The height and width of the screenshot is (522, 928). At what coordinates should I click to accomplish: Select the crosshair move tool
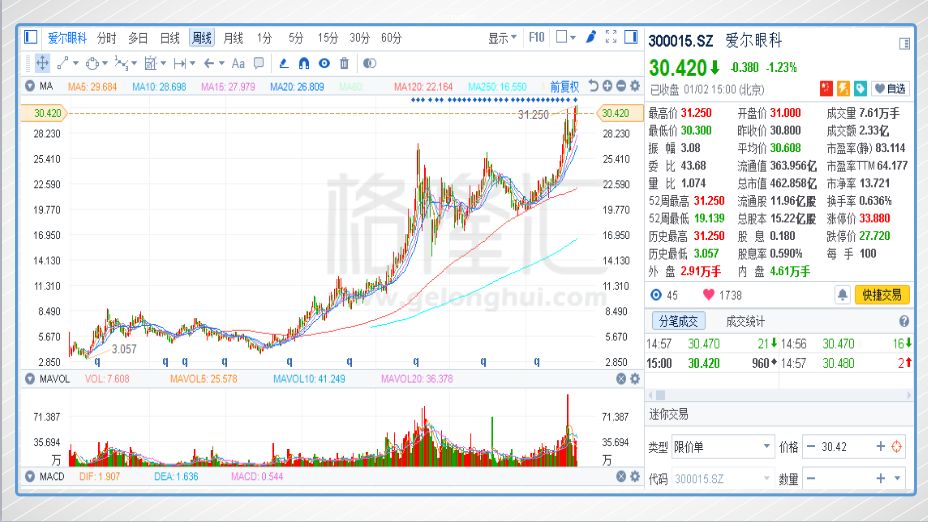click(42, 63)
